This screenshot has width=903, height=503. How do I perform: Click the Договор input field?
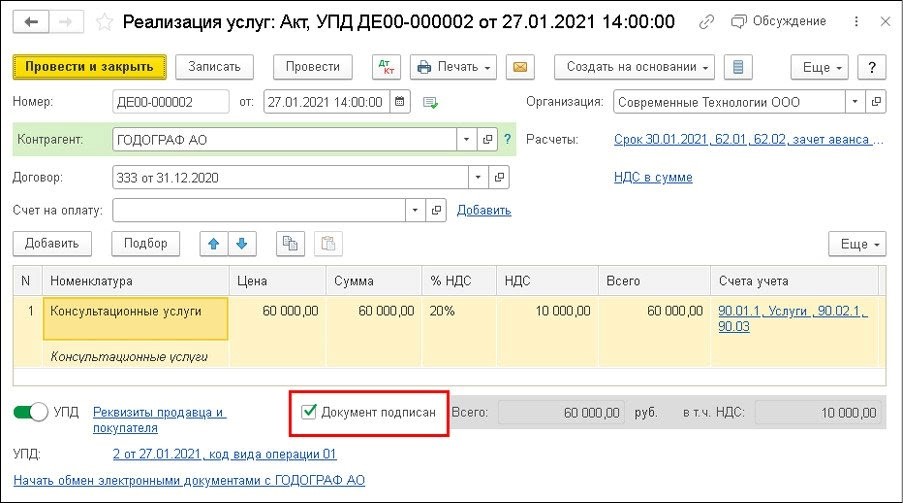click(291, 177)
